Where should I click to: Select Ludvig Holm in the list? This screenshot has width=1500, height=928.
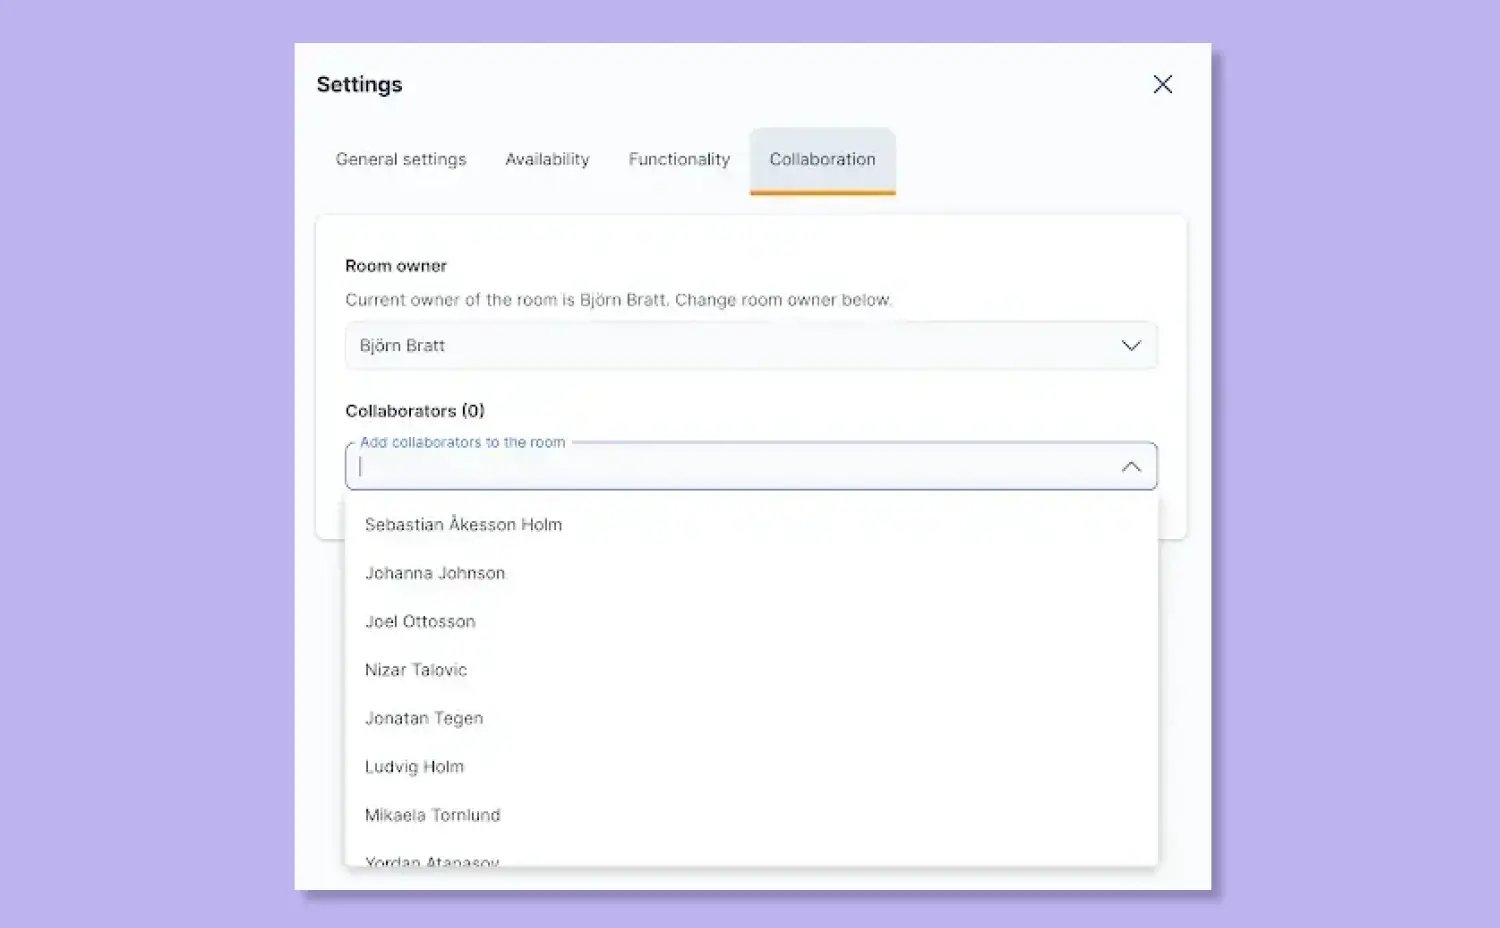point(751,767)
